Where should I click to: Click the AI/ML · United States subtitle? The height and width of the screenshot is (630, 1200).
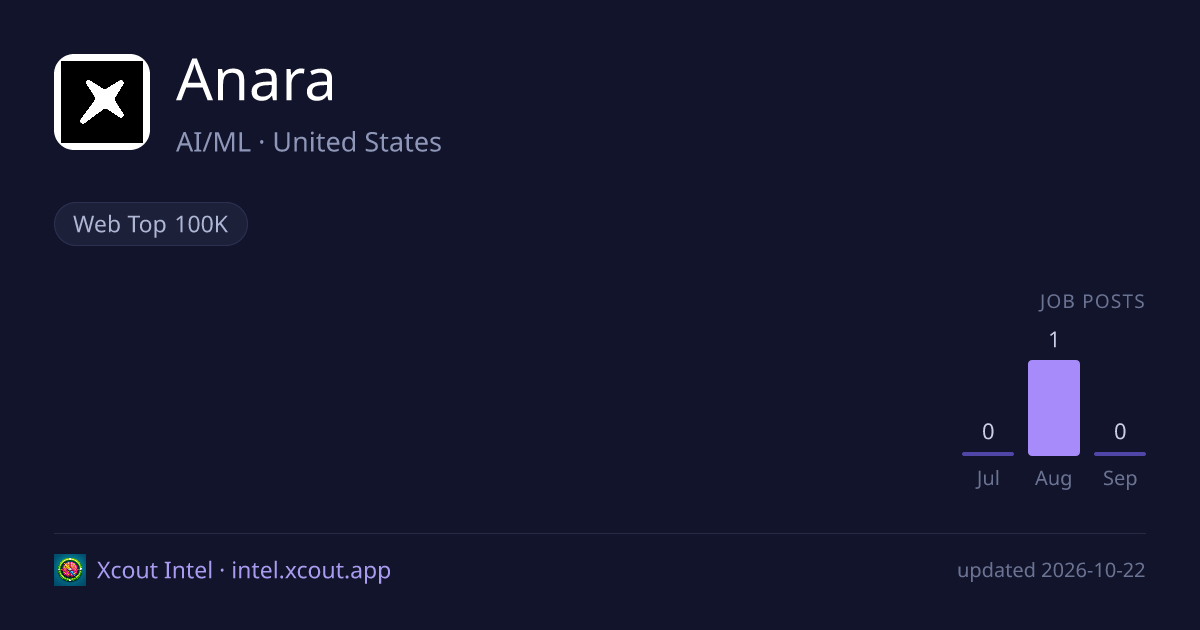[x=309, y=142]
